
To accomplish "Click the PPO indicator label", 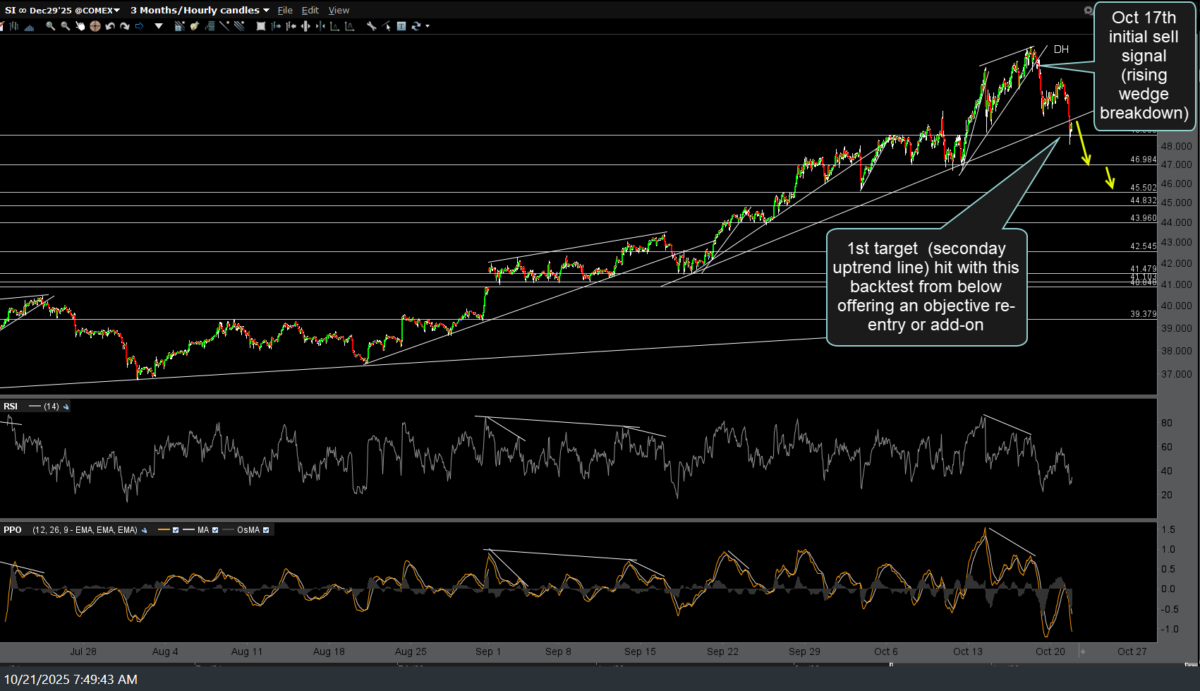I will click(x=13, y=530).
